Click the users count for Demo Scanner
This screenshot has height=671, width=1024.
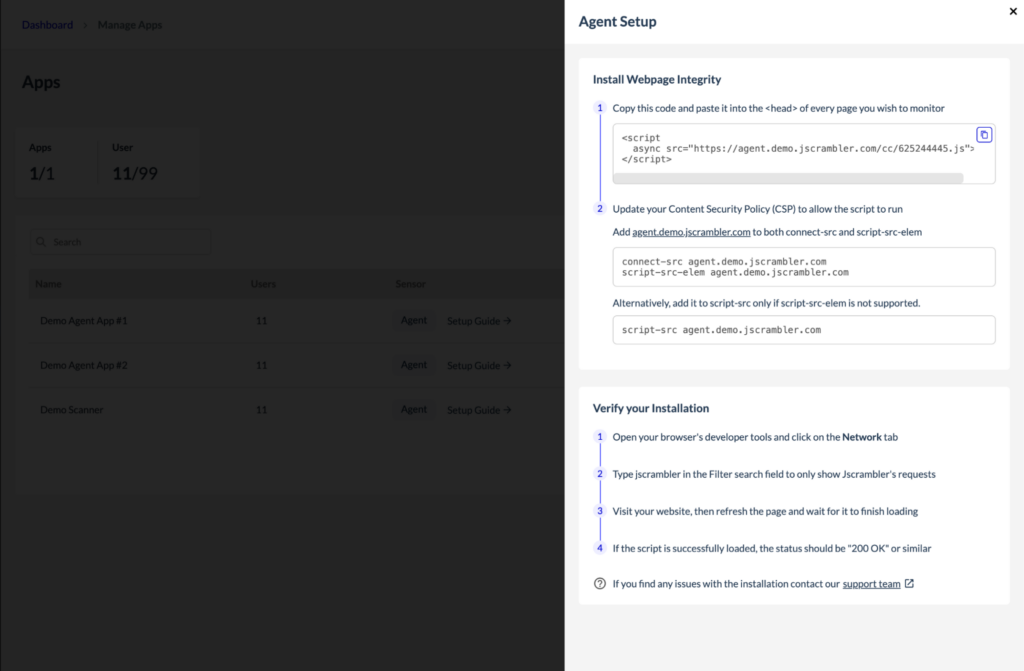pos(261,410)
